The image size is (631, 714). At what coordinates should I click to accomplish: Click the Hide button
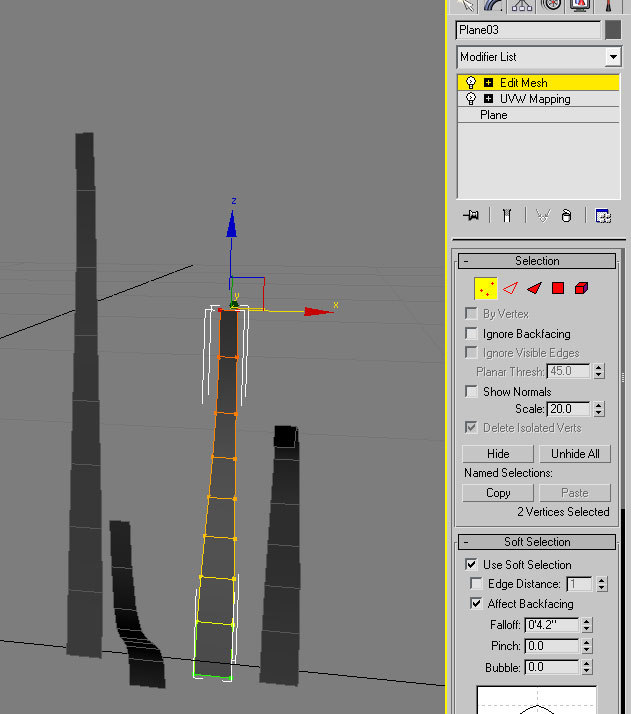pos(498,454)
